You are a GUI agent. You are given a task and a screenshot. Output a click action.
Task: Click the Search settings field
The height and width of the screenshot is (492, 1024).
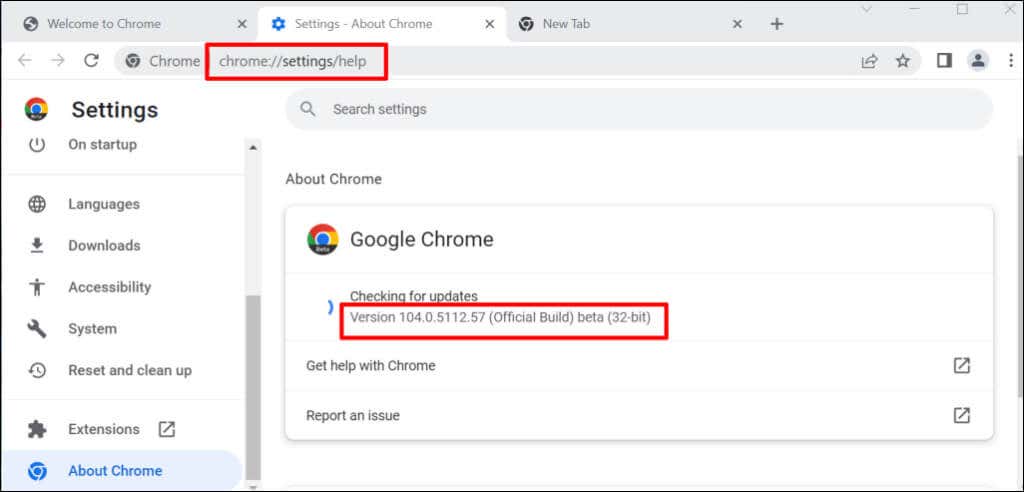click(638, 109)
